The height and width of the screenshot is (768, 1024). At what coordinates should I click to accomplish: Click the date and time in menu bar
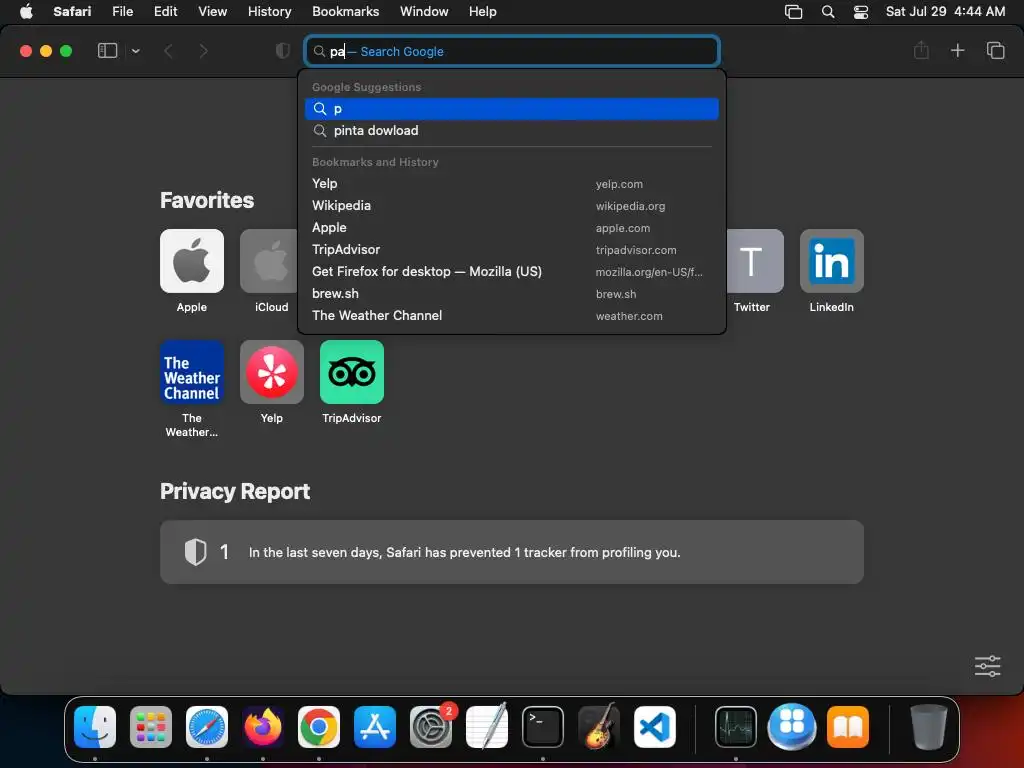coord(945,11)
